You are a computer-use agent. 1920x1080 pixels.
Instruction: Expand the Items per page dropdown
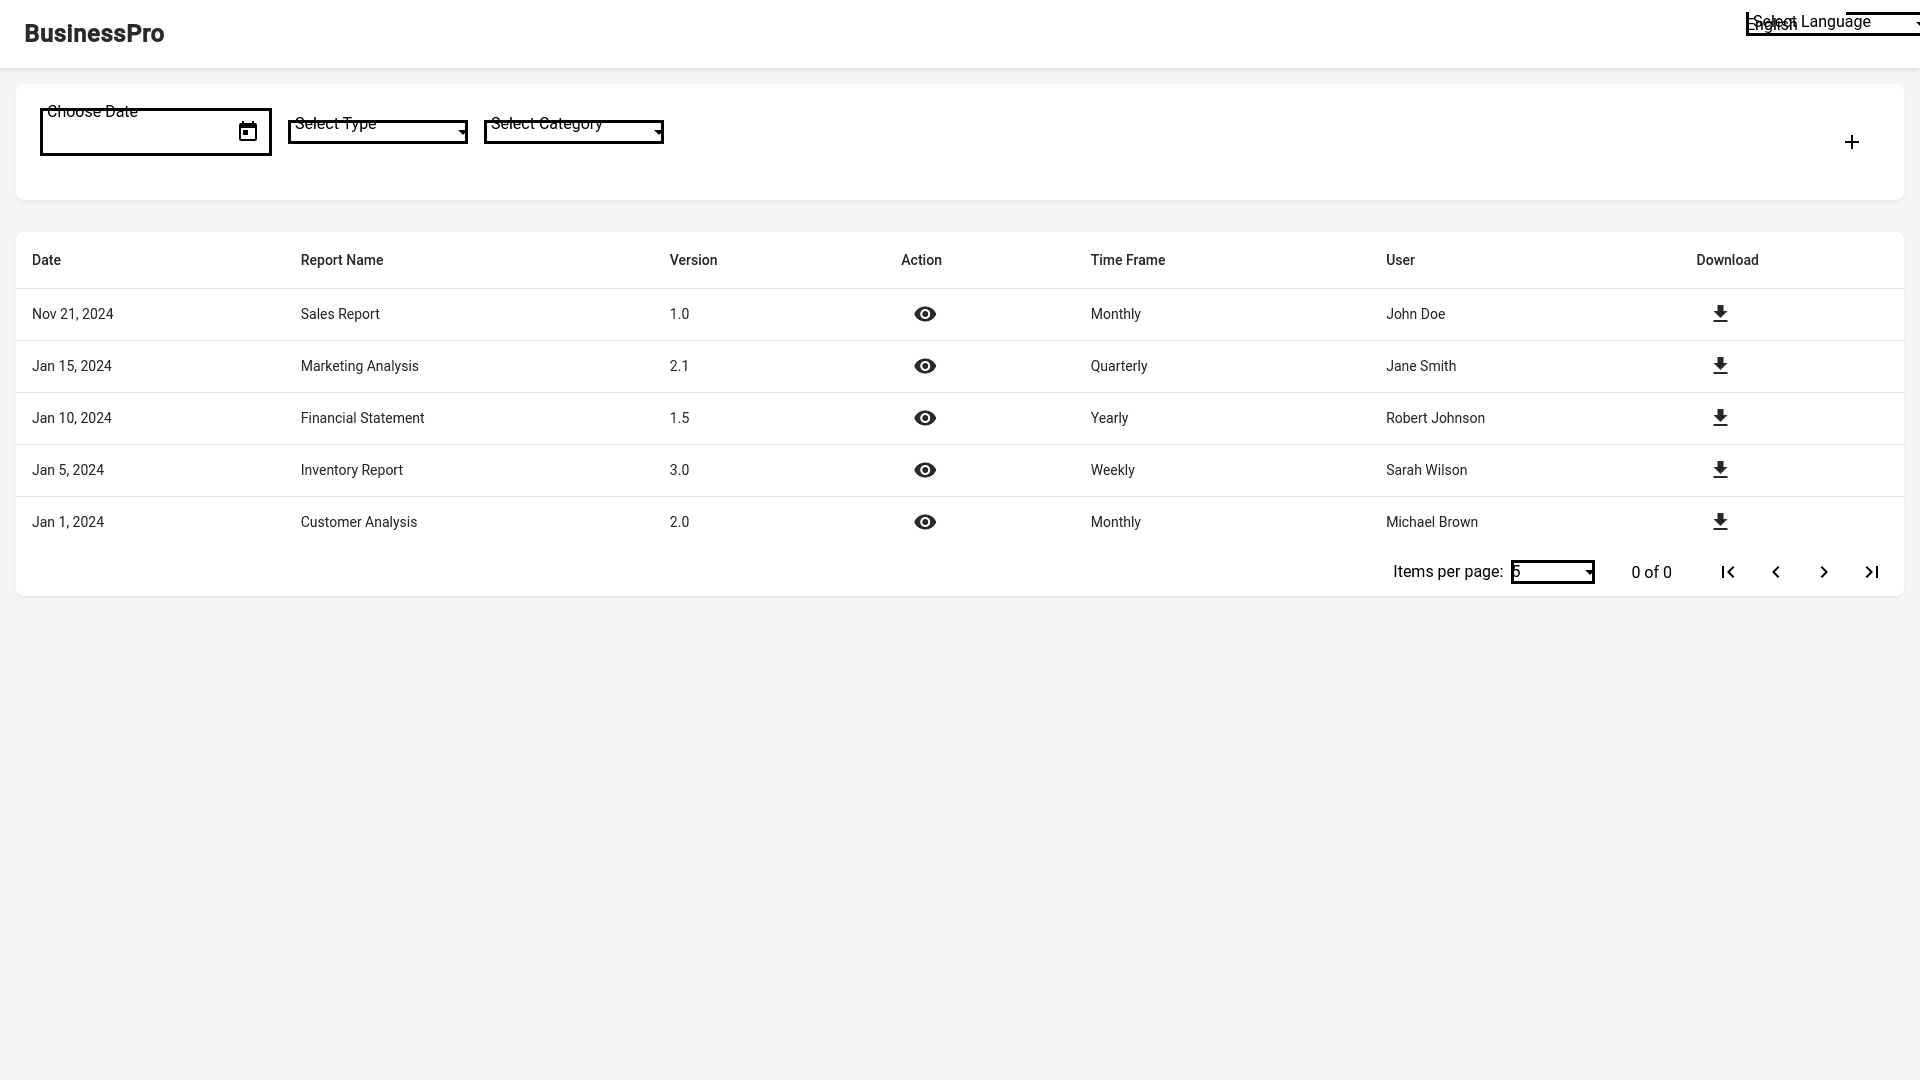click(x=1552, y=572)
